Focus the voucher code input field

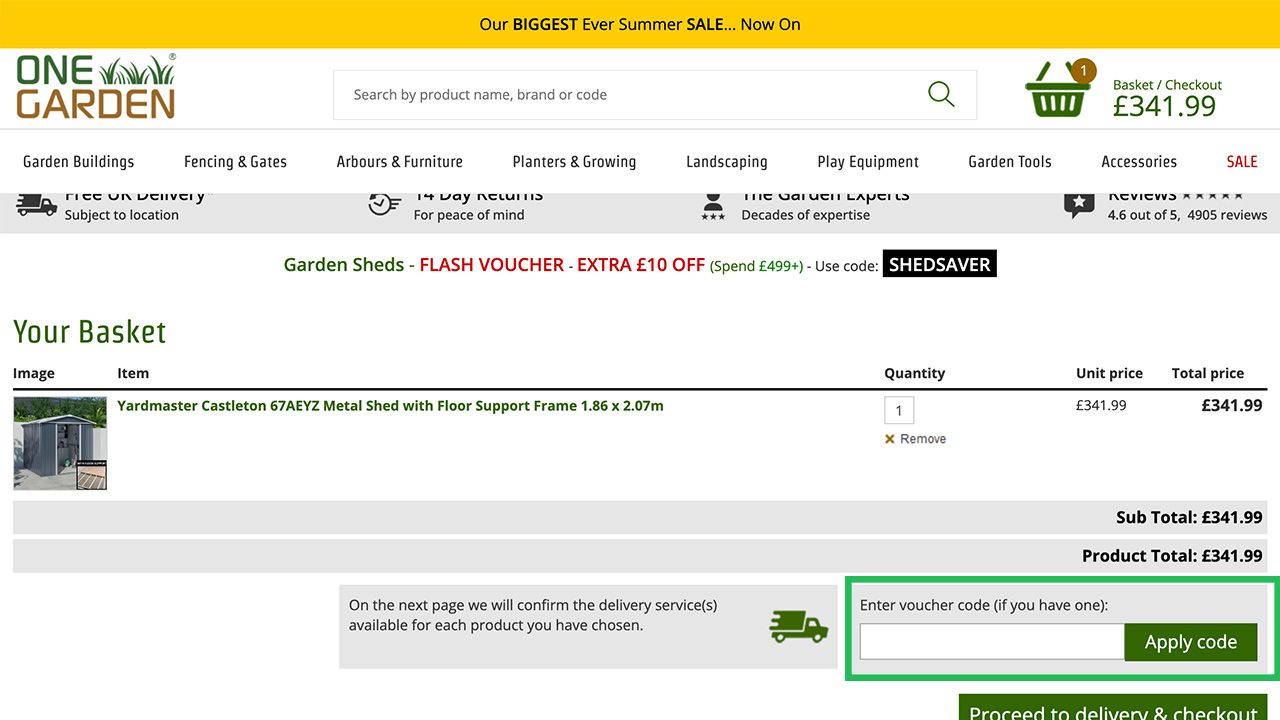(992, 642)
